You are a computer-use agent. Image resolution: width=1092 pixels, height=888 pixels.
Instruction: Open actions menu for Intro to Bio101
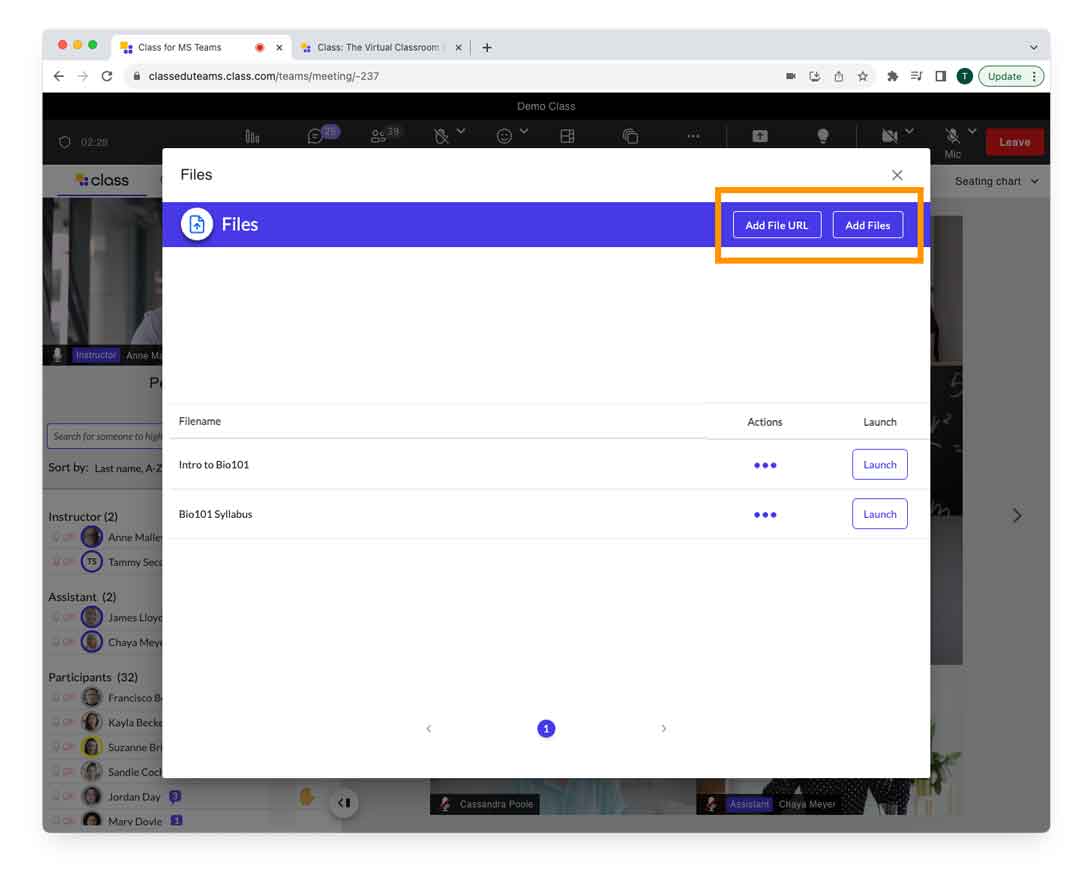pyautogui.click(x=765, y=465)
